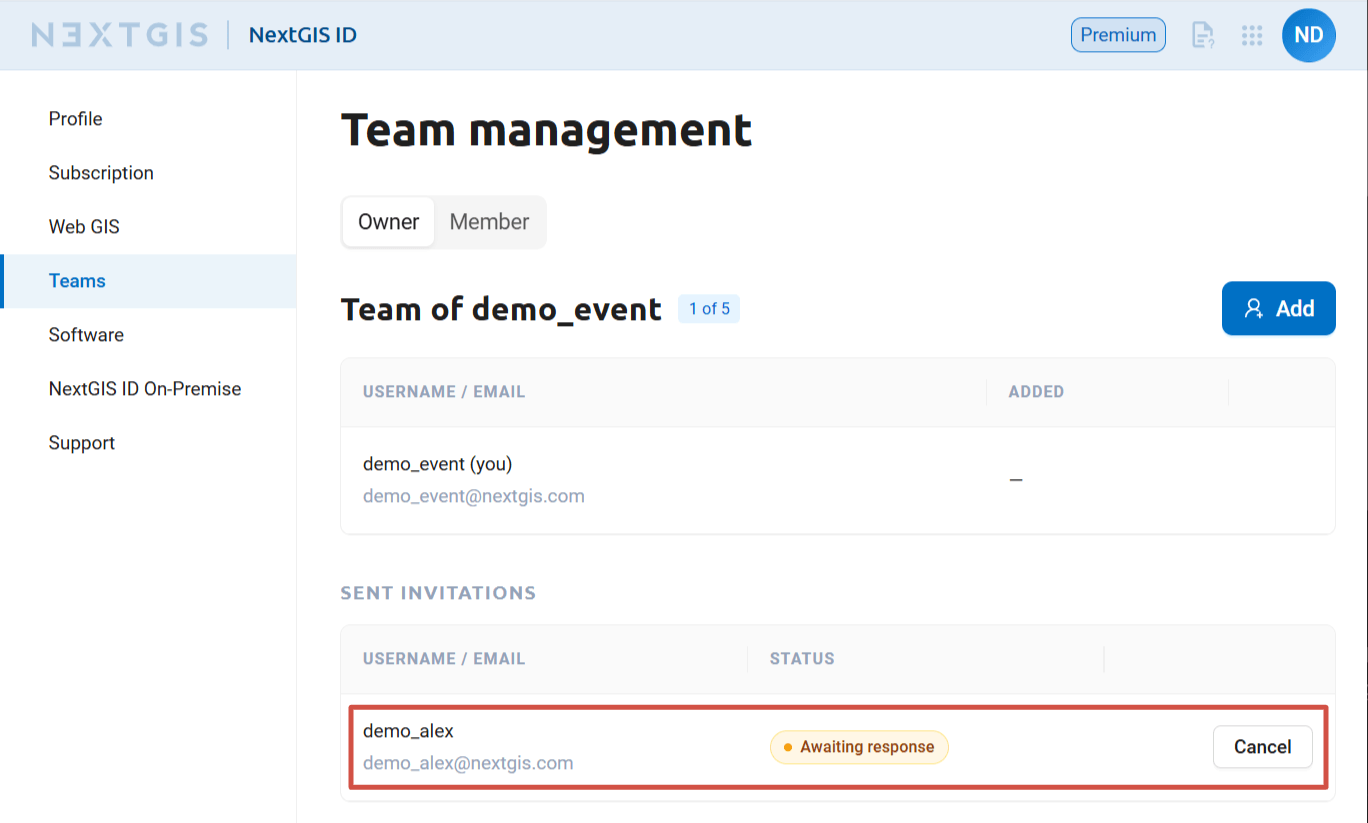Image resolution: width=1368 pixels, height=823 pixels.
Task: Open NextGIS ID header link
Action: click(x=303, y=35)
